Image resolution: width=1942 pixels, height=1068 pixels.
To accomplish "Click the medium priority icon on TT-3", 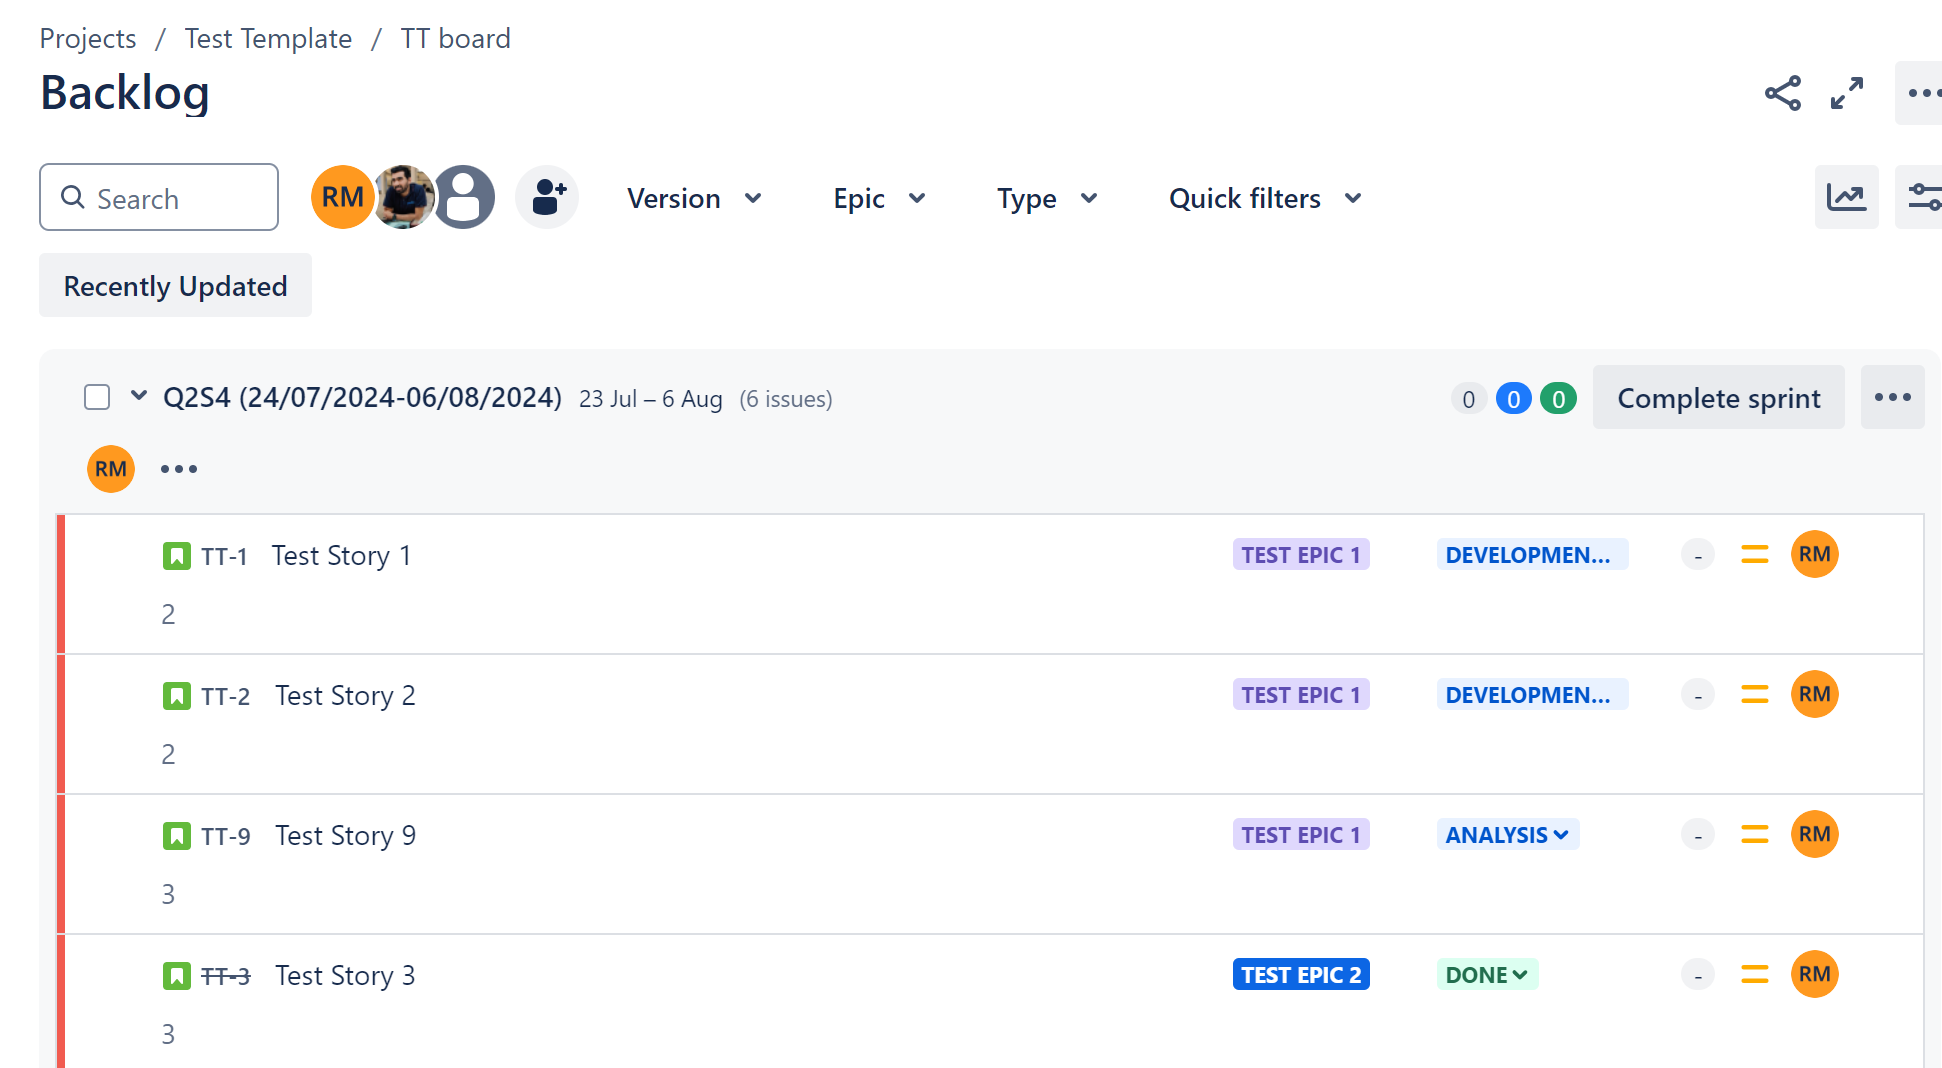I will click(1755, 974).
